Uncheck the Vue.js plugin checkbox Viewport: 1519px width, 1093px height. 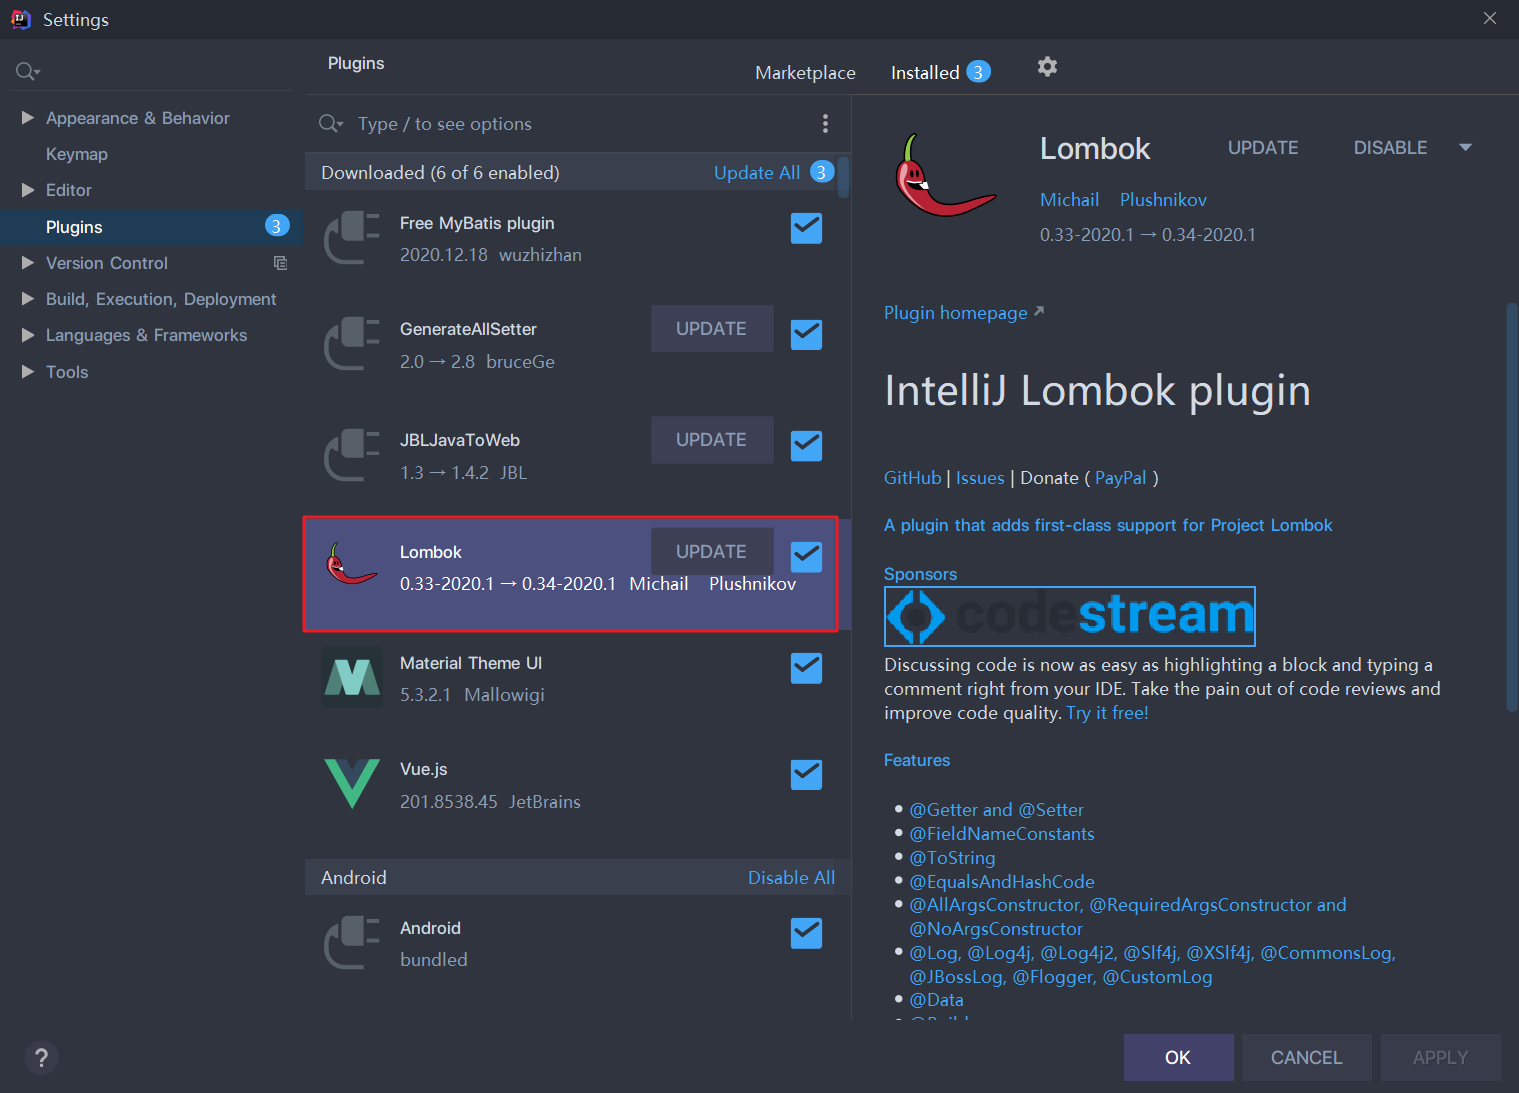pyautogui.click(x=806, y=774)
